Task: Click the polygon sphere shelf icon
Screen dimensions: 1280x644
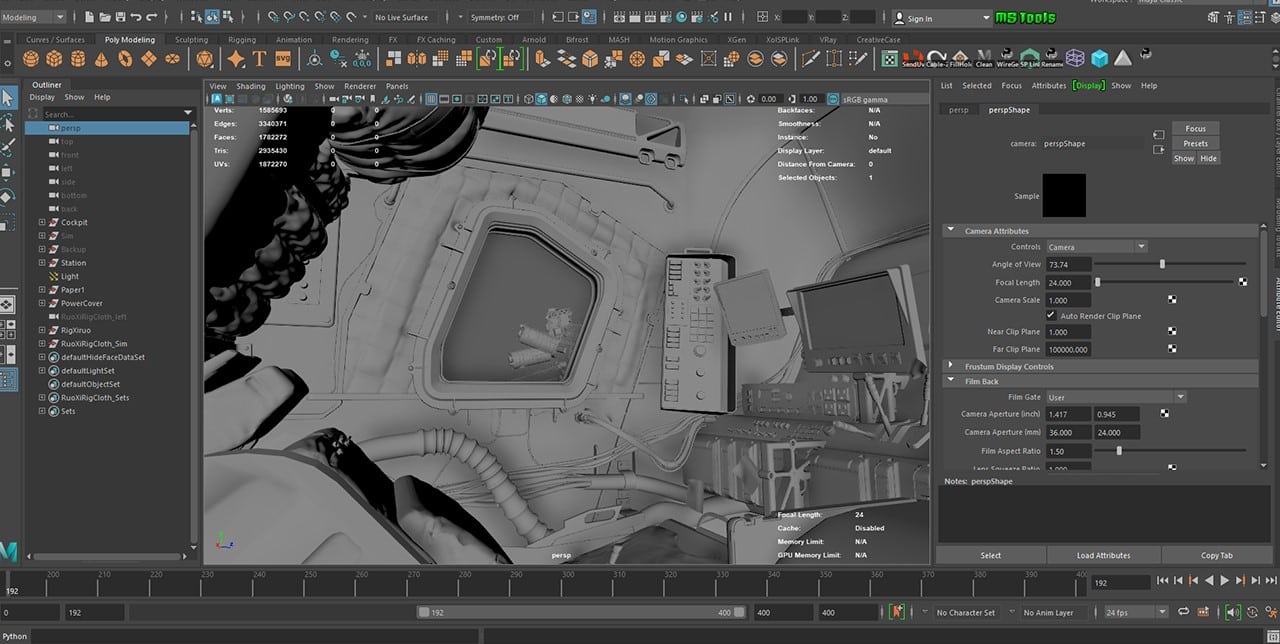Action: click(x=32, y=59)
